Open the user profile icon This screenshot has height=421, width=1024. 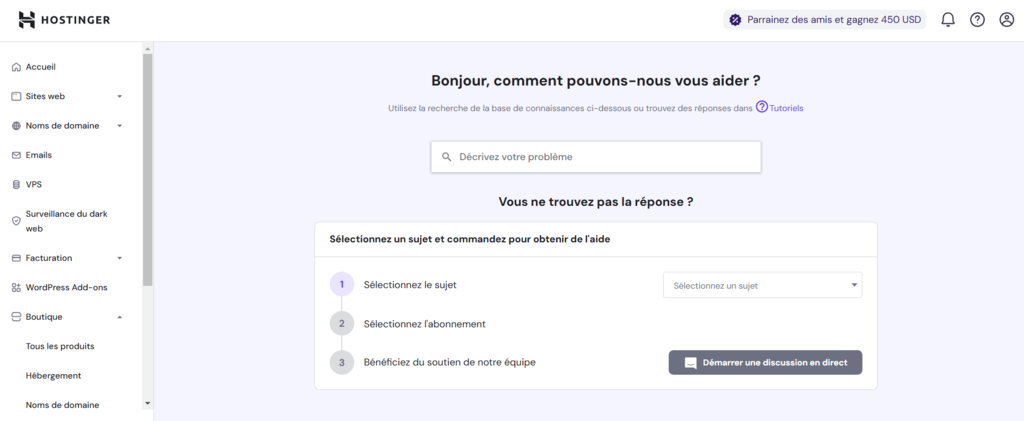point(1006,20)
